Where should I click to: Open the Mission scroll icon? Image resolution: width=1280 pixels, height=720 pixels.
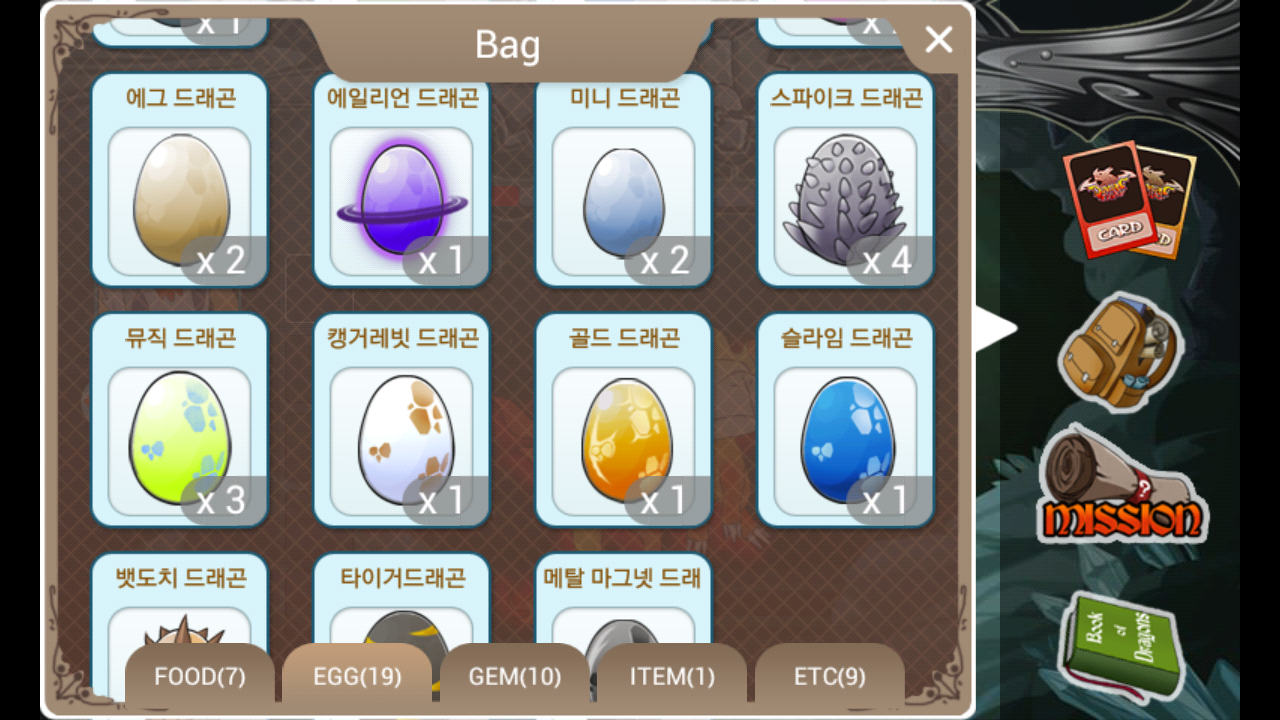tap(1121, 485)
